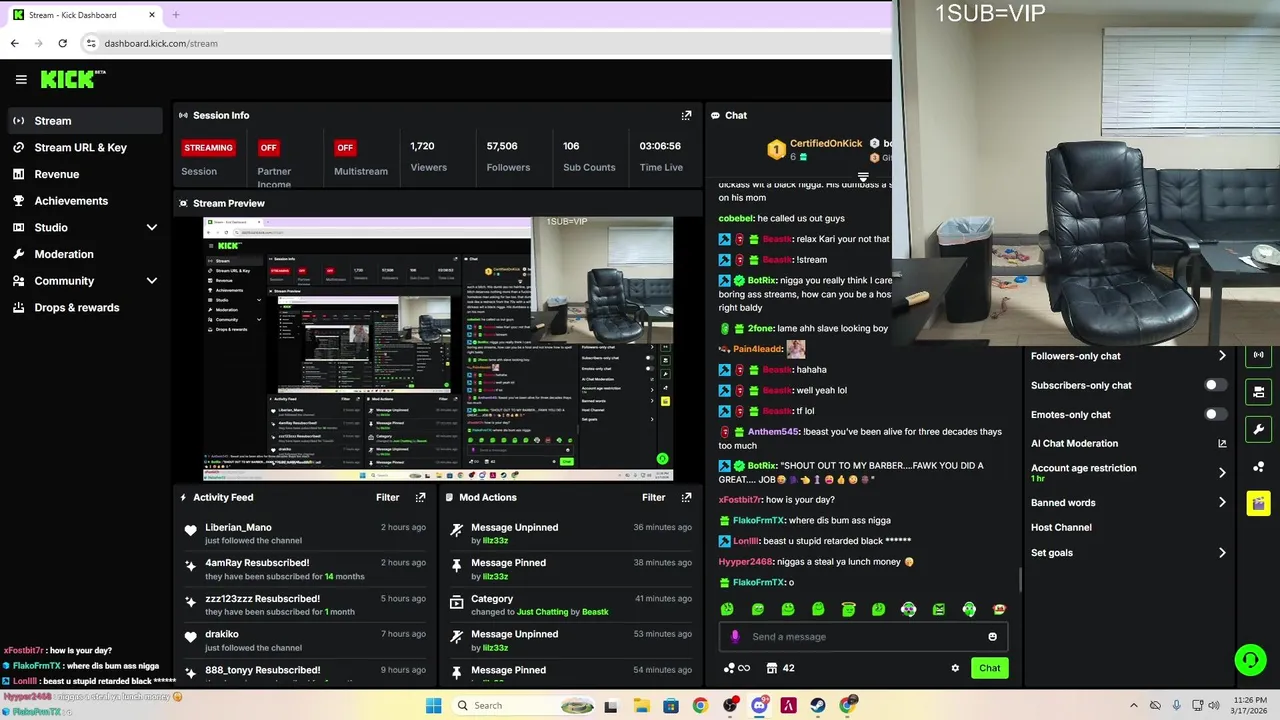Click Liberian_Mano in the Activity Feed
Screen dimensions: 1280x720
238,527
